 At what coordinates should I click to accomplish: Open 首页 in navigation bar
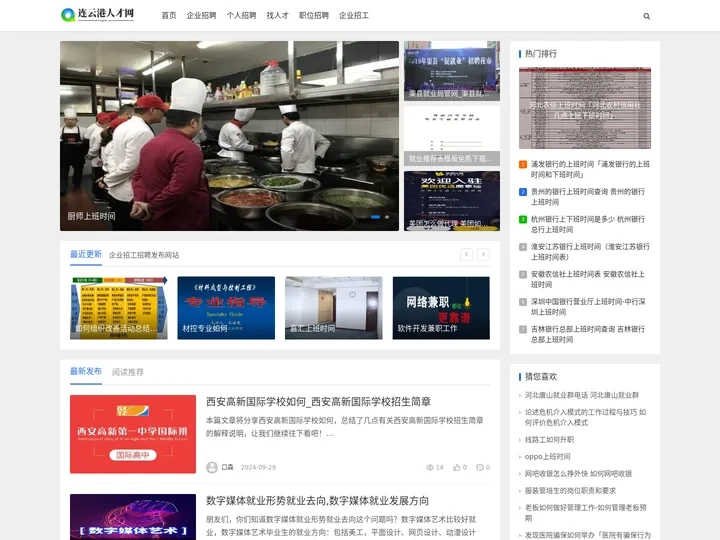[169, 16]
